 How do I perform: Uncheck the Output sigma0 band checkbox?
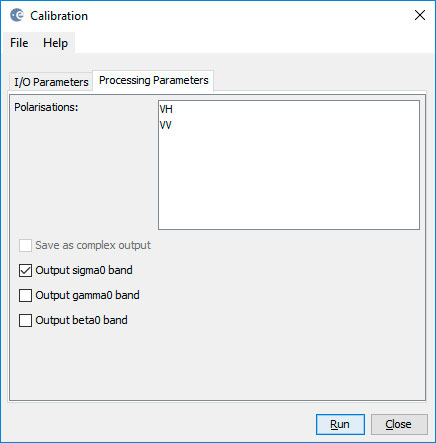[x=25, y=270]
